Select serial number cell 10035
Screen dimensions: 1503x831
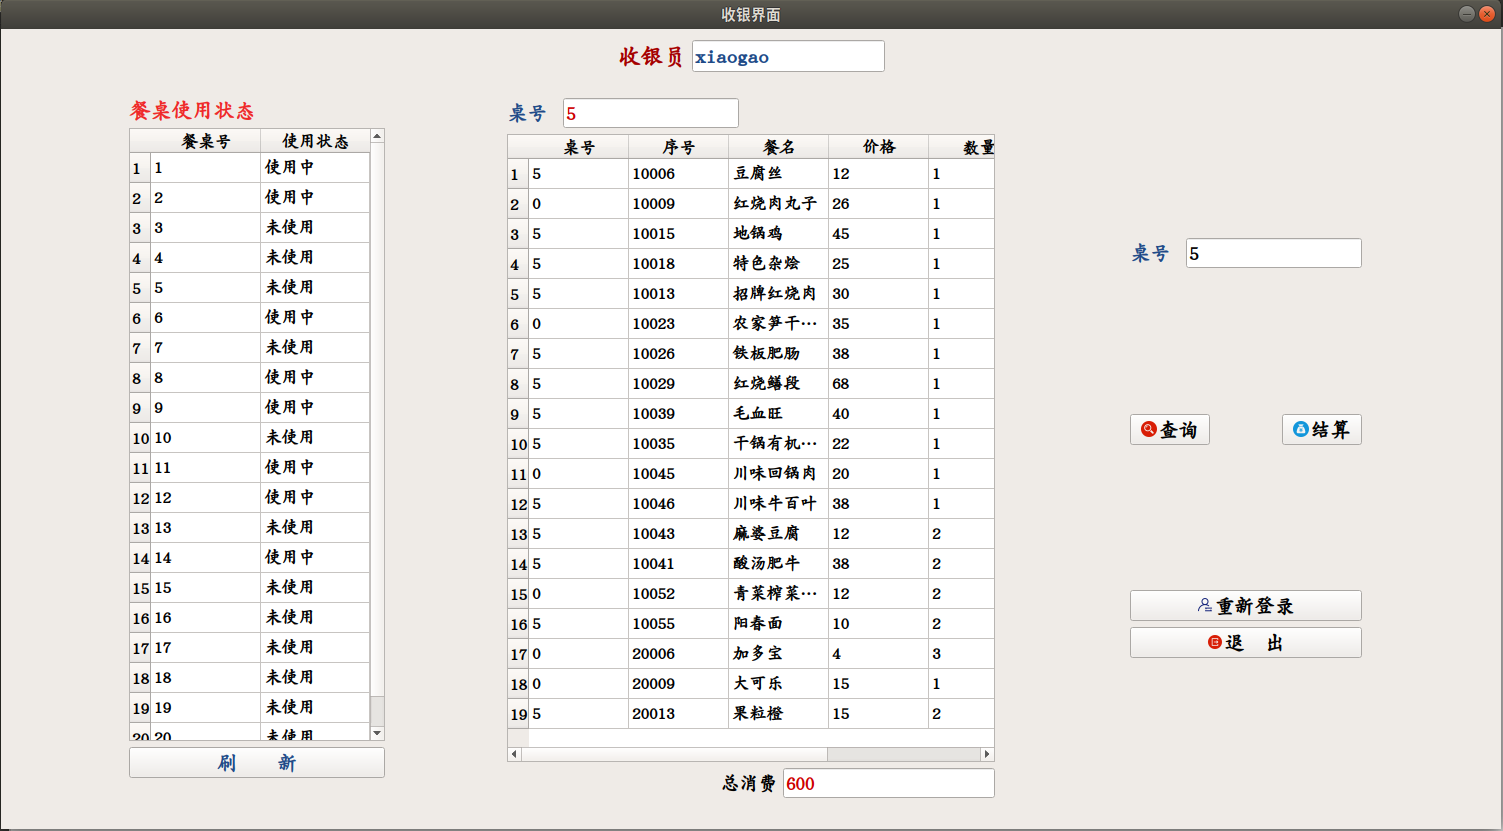pyautogui.click(x=679, y=444)
